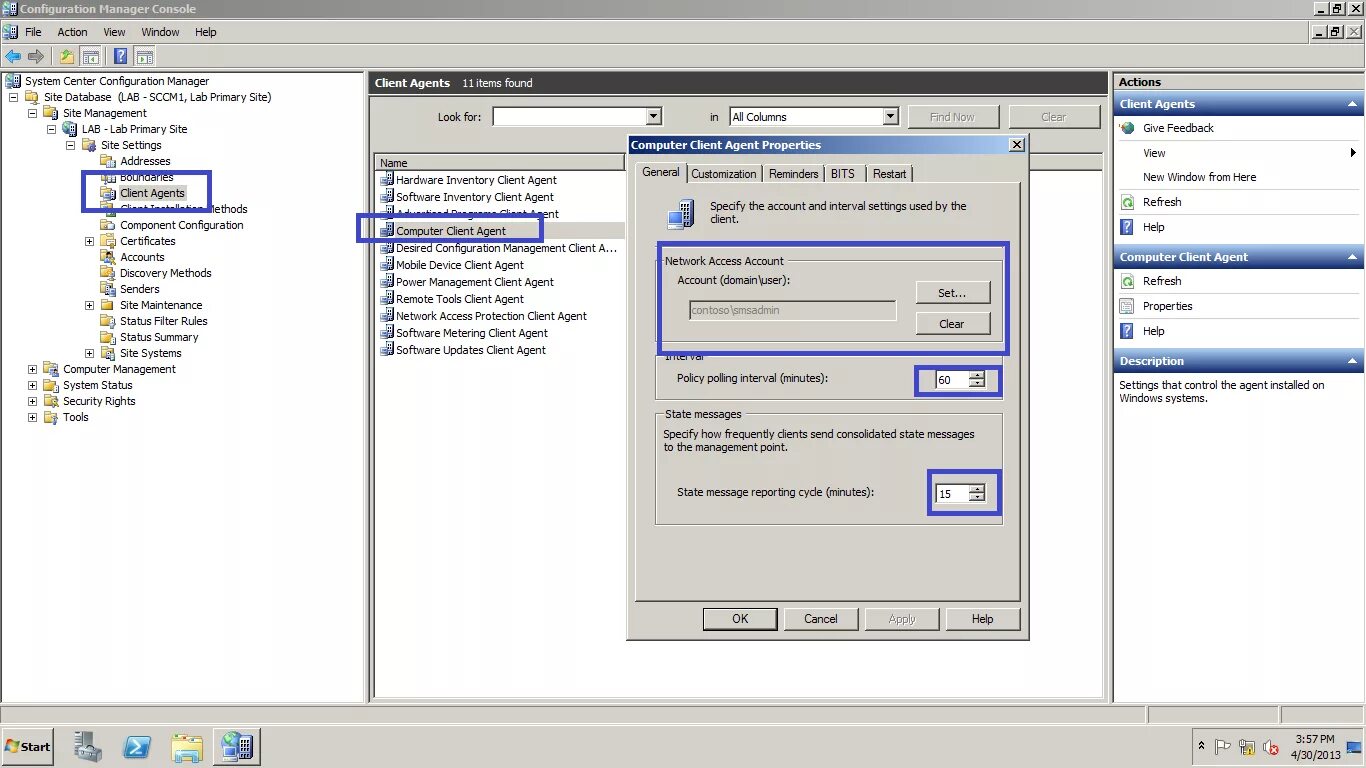1366x768 pixels.
Task: Click the Accounts icon in the tree
Action: click(108, 257)
